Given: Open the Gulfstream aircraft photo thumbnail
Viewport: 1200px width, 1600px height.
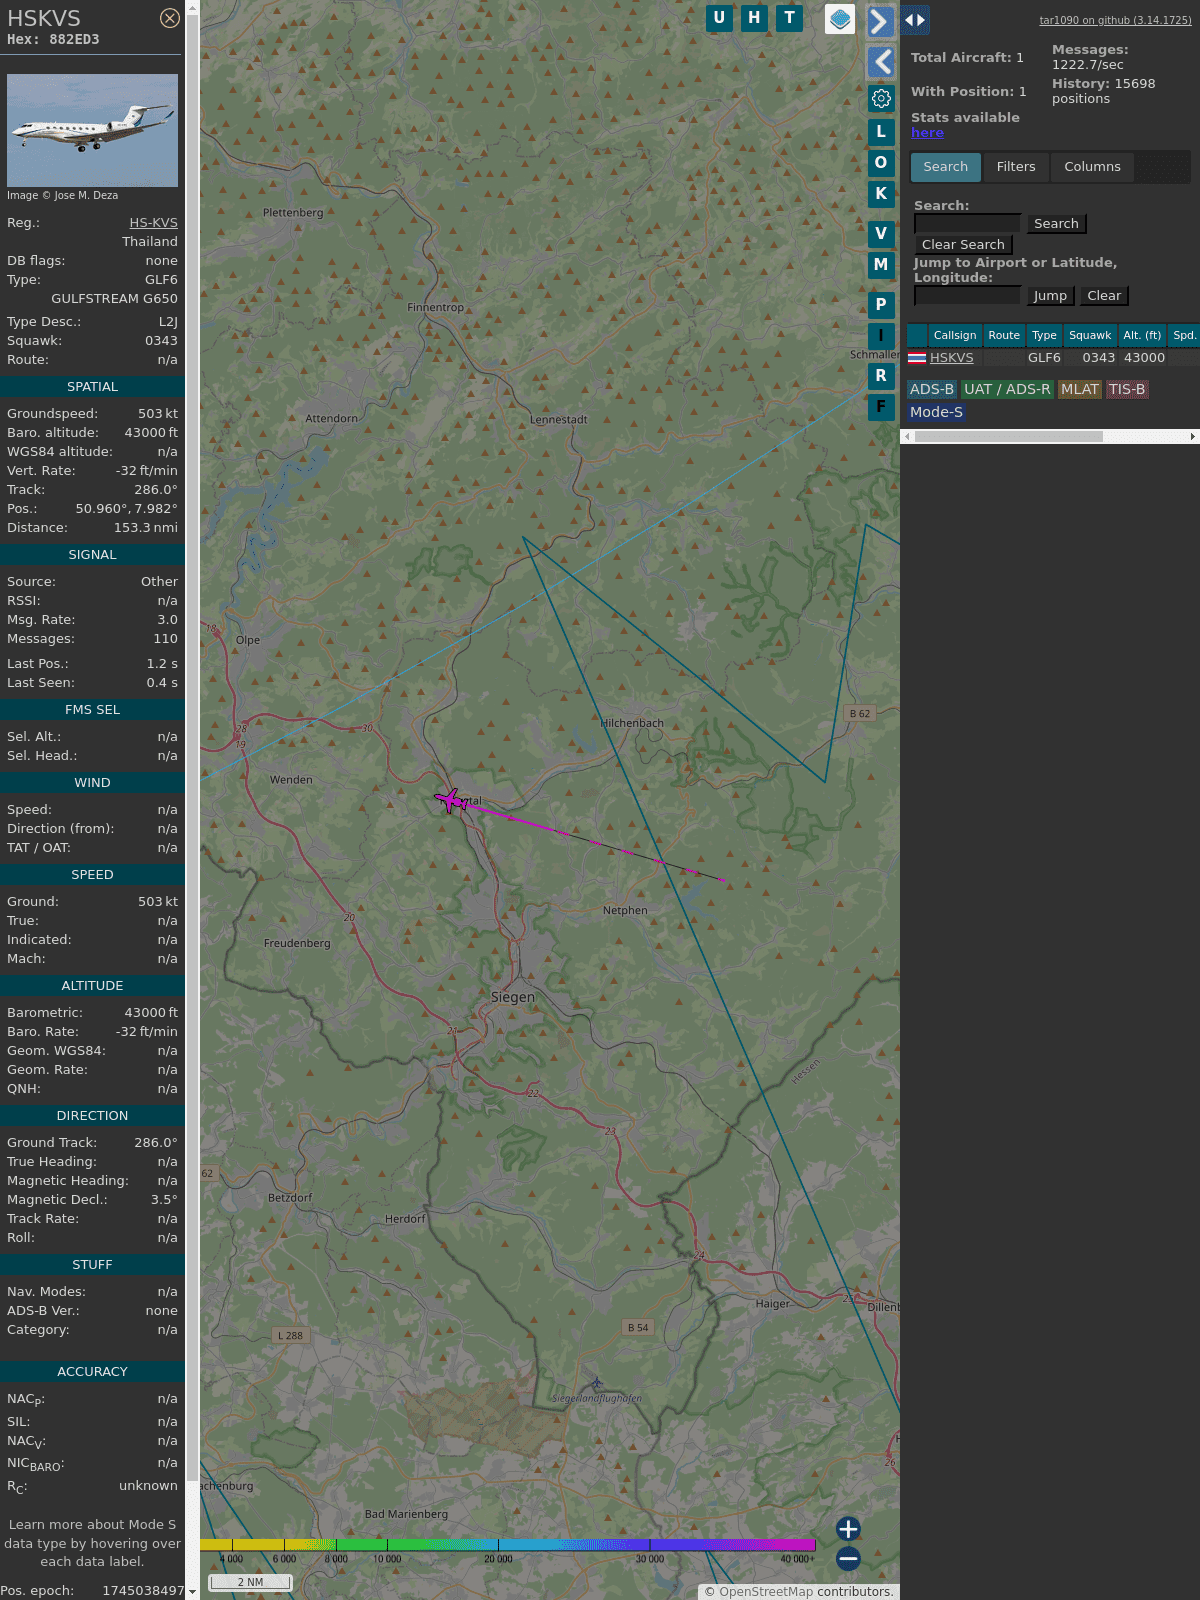Looking at the screenshot, I should point(92,130).
